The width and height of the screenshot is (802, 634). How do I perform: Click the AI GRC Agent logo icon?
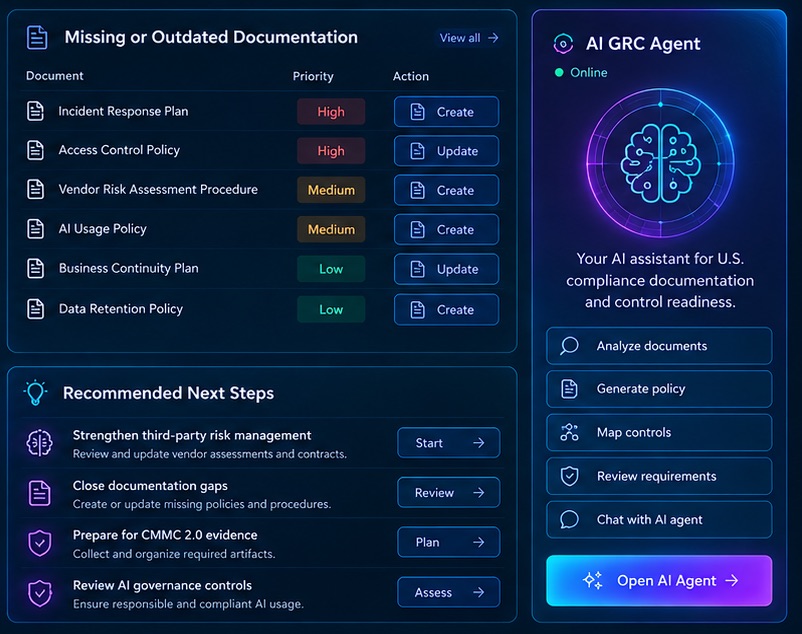(563, 44)
